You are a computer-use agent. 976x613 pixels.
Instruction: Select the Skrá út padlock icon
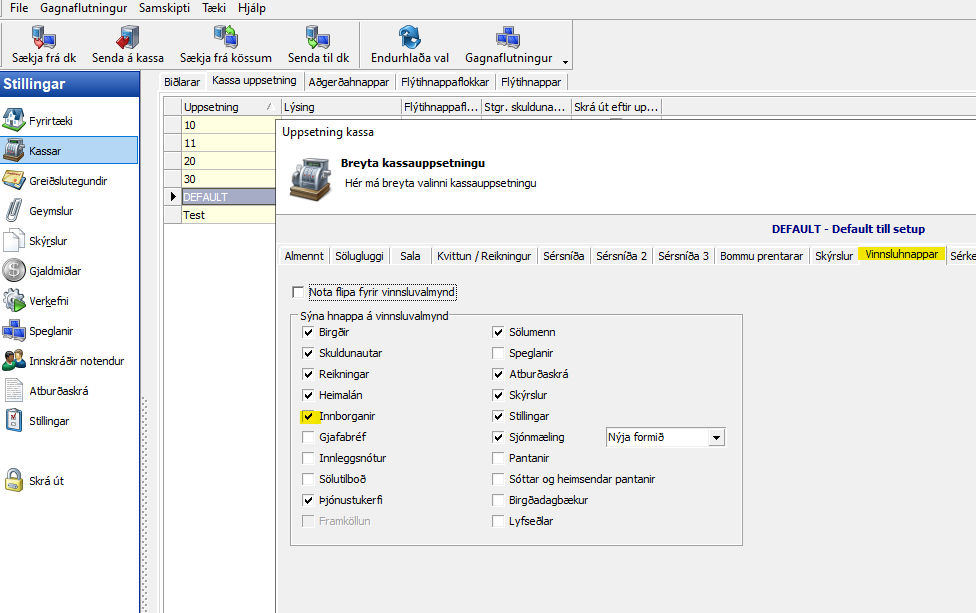coord(13,481)
